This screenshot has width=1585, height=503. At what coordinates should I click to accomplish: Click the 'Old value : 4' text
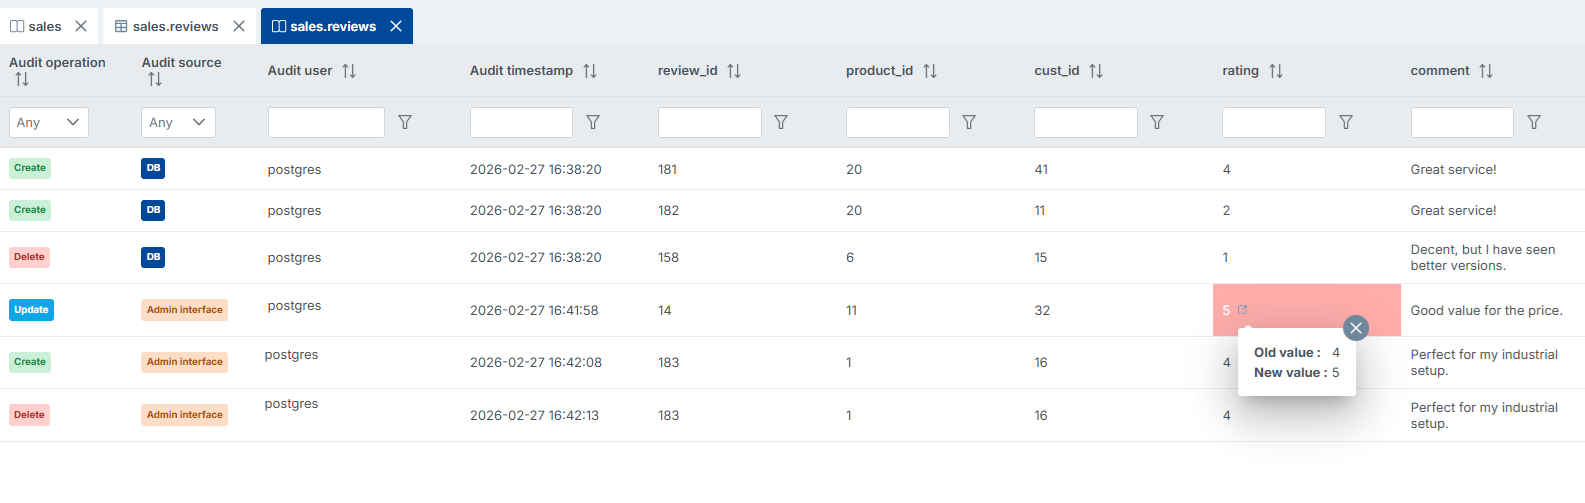pyautogui.click(x=1297, y=352)
